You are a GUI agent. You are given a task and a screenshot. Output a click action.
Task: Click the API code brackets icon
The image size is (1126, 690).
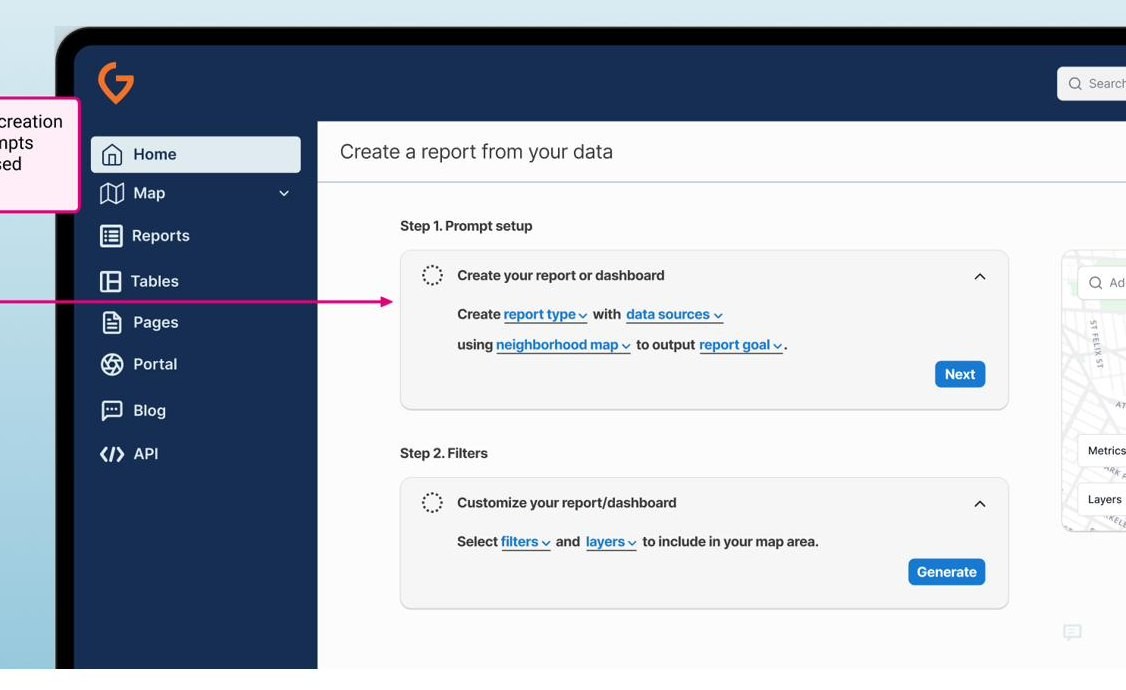tap(112, 454)
